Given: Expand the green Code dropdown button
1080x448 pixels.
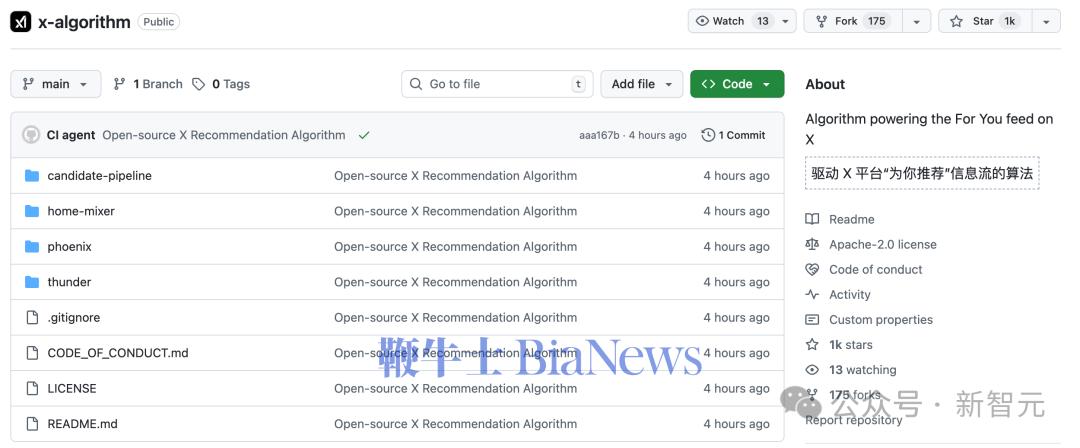Looking at the screenshot, I should coord(737,84).
